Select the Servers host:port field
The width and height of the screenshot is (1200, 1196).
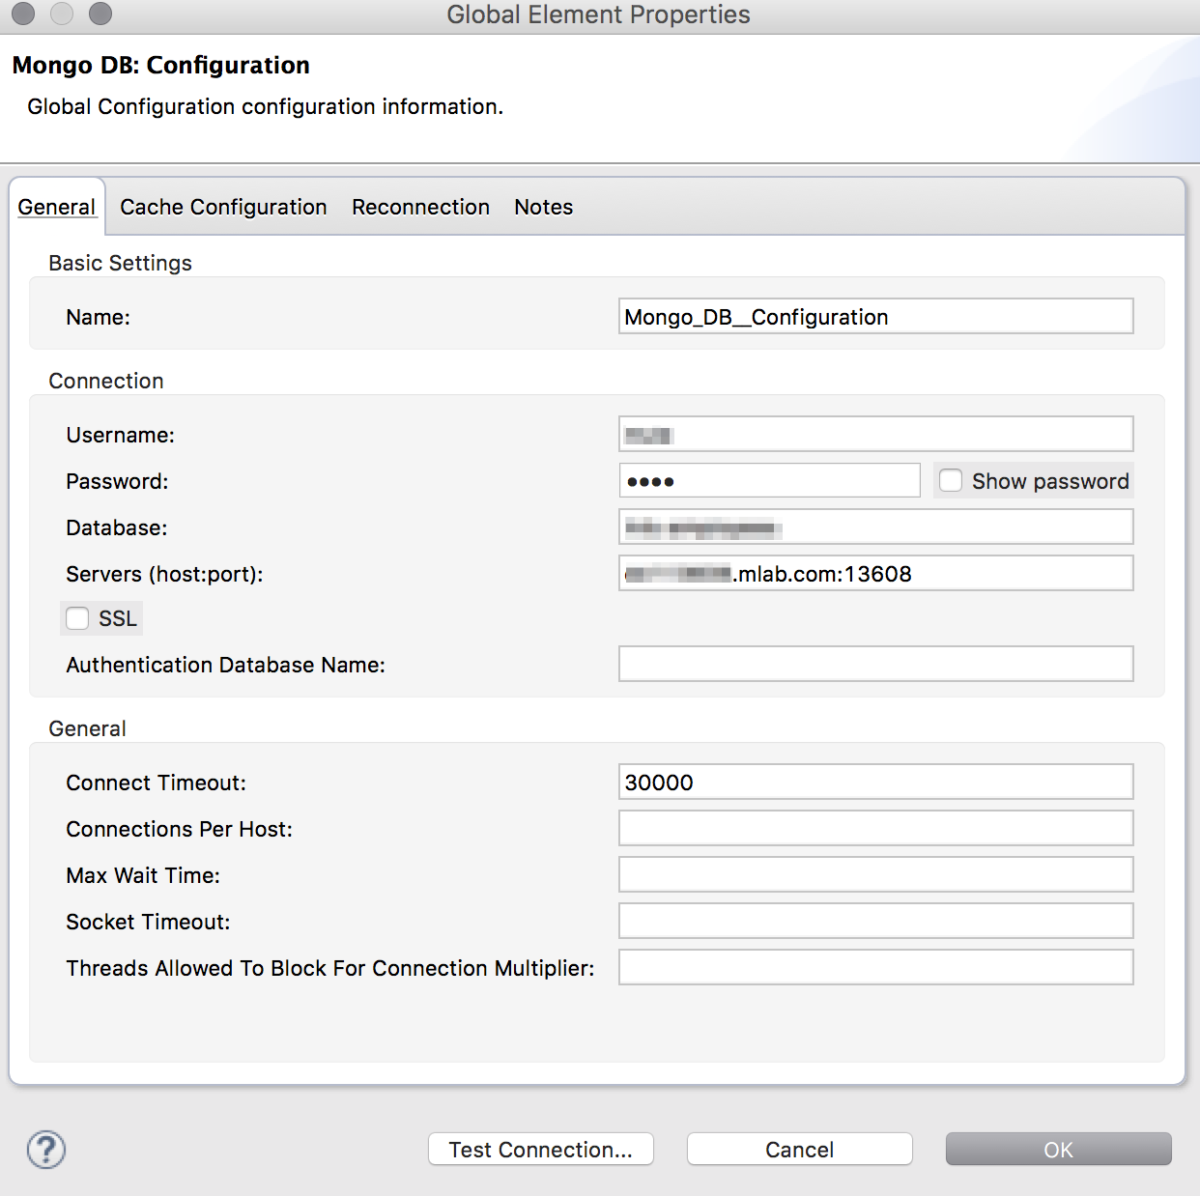point(875,574)
